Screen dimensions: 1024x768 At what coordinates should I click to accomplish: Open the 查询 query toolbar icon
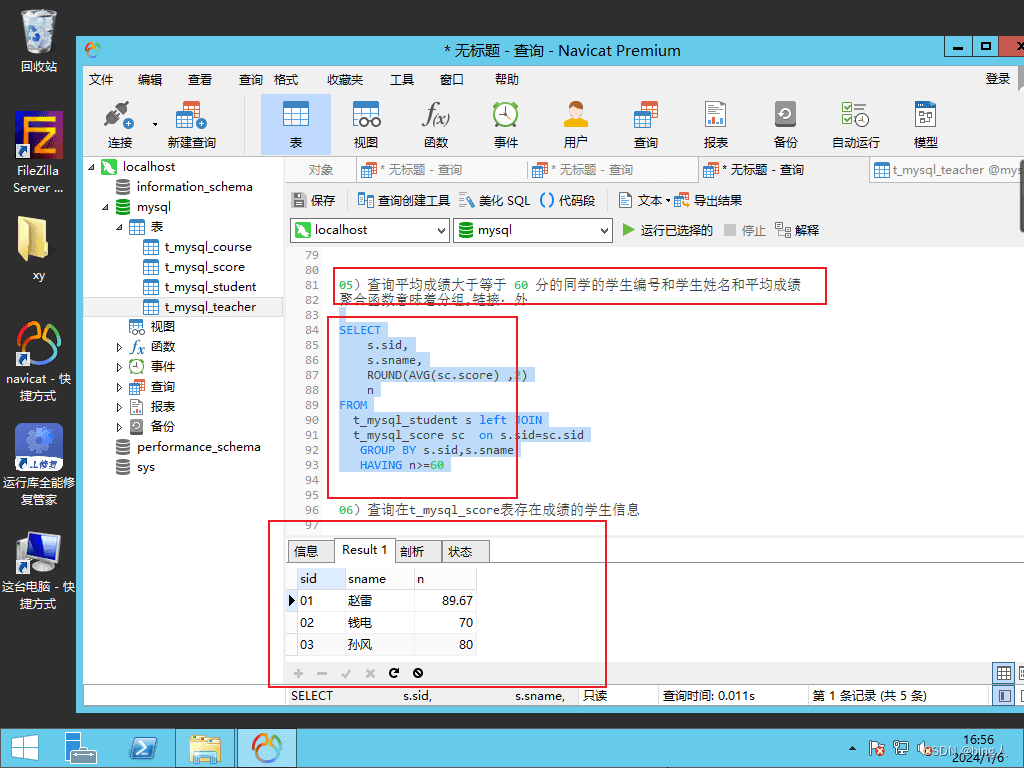pyautogui.click(x=645, y=124)
